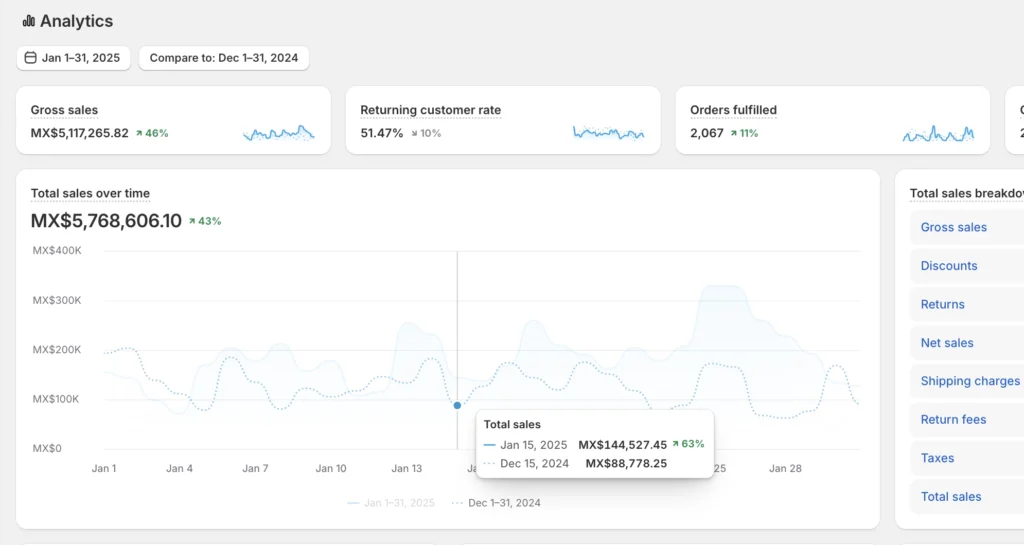This screenshot has height=545, width=1024.
Task: Click the calendar icon in date picker
Action: pos(31,57)
